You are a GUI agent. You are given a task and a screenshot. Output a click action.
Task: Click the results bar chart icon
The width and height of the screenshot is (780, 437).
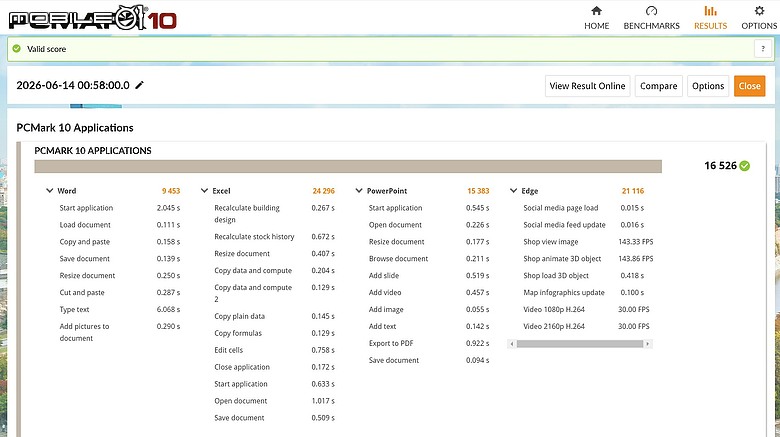point(710,10)
